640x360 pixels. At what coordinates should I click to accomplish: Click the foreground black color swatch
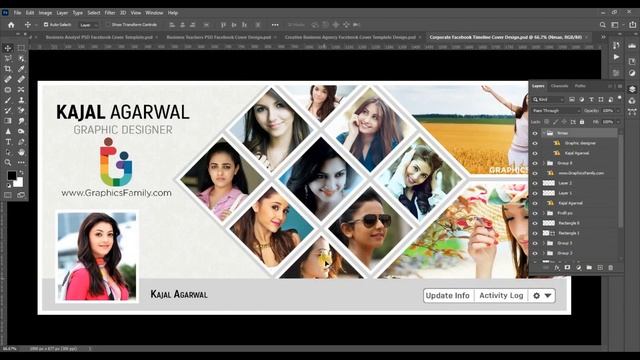[x=11, y=176]
